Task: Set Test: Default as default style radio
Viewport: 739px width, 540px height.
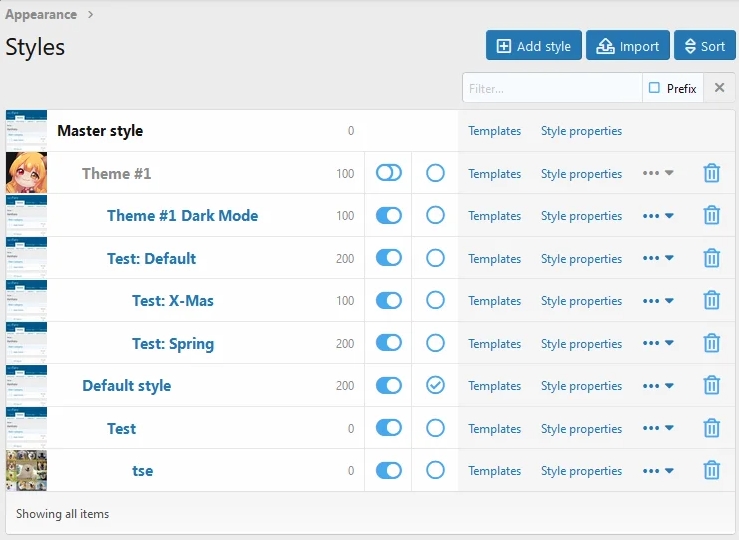Action: point(435,258)
